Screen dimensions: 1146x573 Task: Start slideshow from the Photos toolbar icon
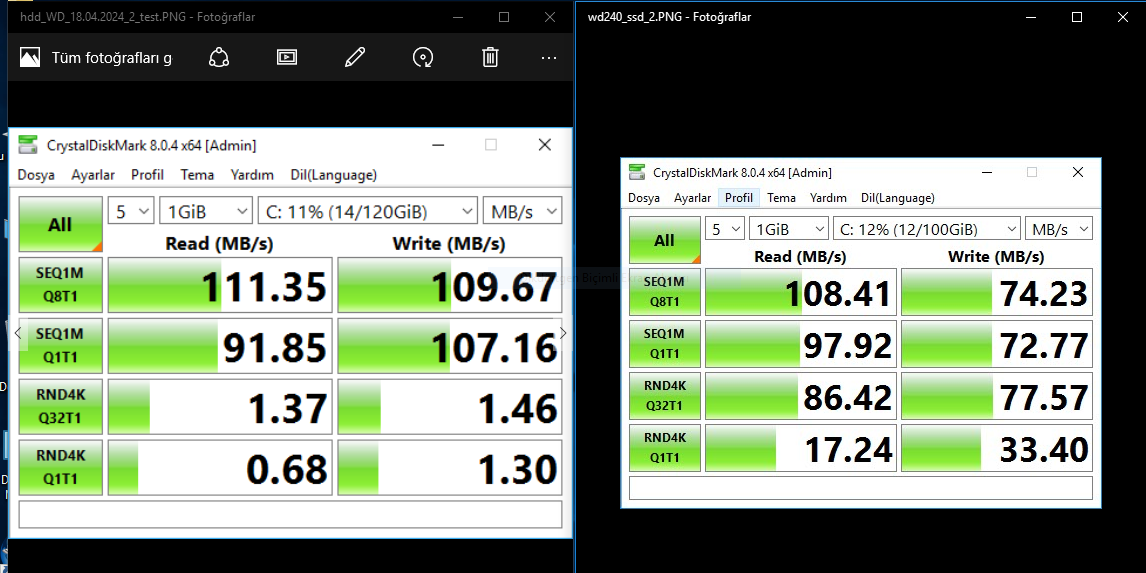pyautogui.click(x=286, y=57)
